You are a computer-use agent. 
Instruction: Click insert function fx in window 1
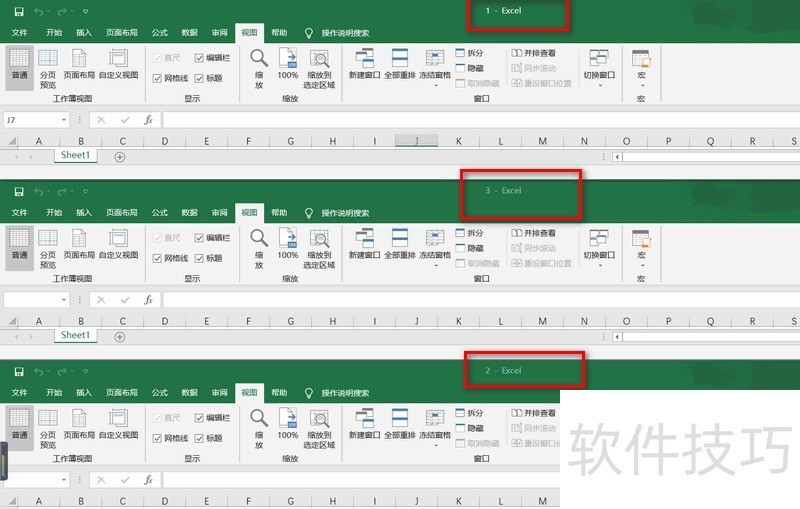tap(148, 120)
